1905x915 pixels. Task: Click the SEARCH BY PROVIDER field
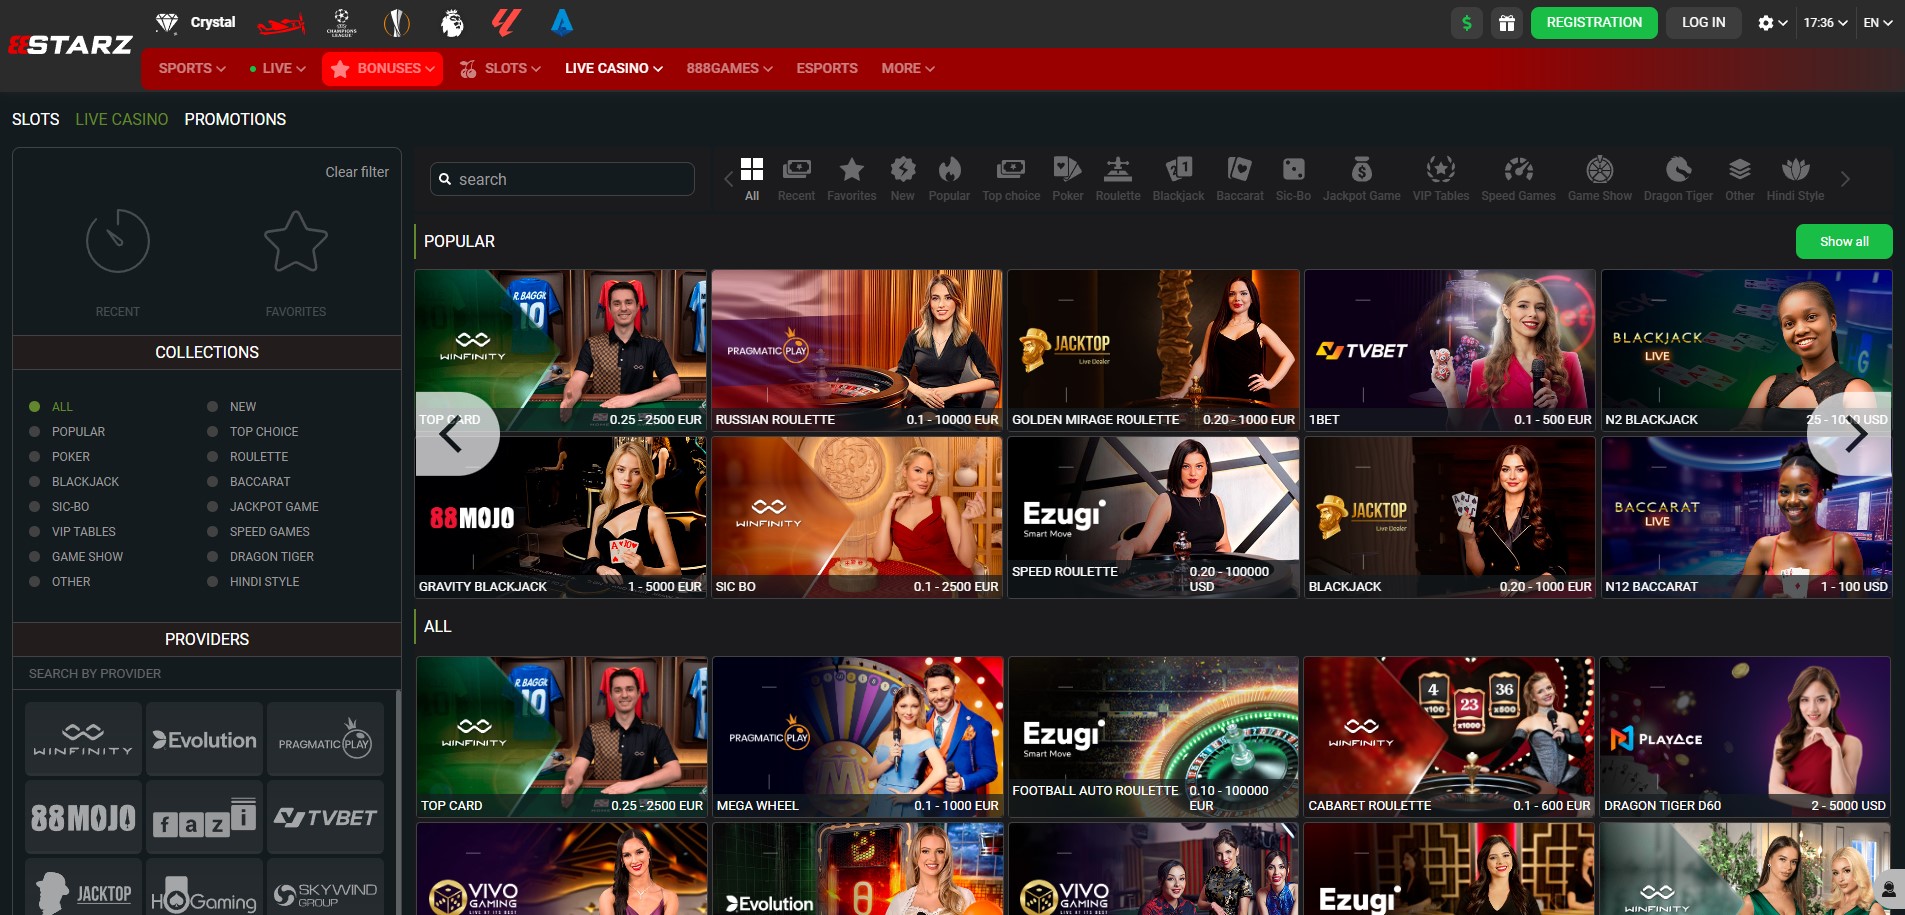click(207, 674)
